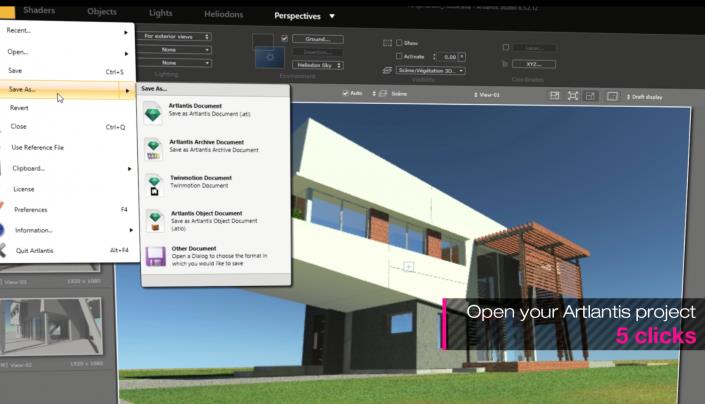Select the Perspectives tab
The image size is (705, 404).
297,16
